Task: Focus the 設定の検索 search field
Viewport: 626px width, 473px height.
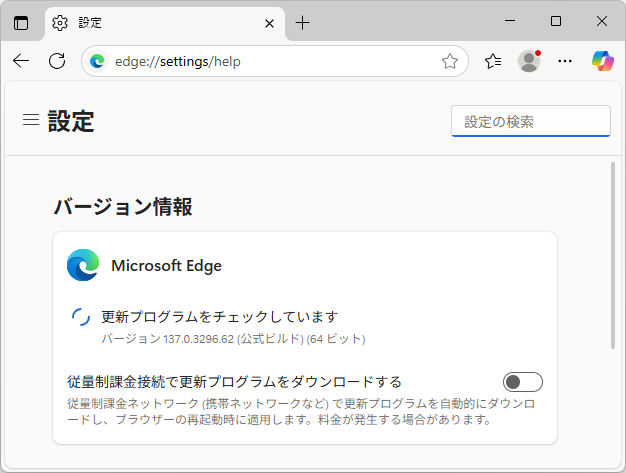Action: click(x=531, y=121)
